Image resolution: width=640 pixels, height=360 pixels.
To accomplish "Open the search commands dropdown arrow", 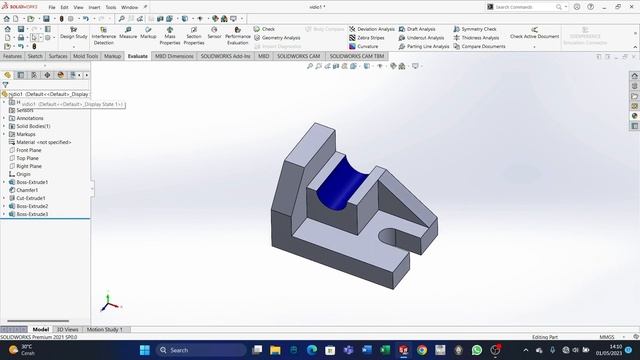I will [x=566, y=7].
